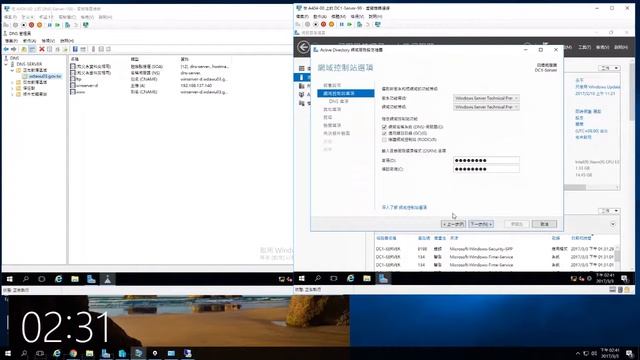Click Pause icon in DC1-Server VM toolbar

click(342, 24)
